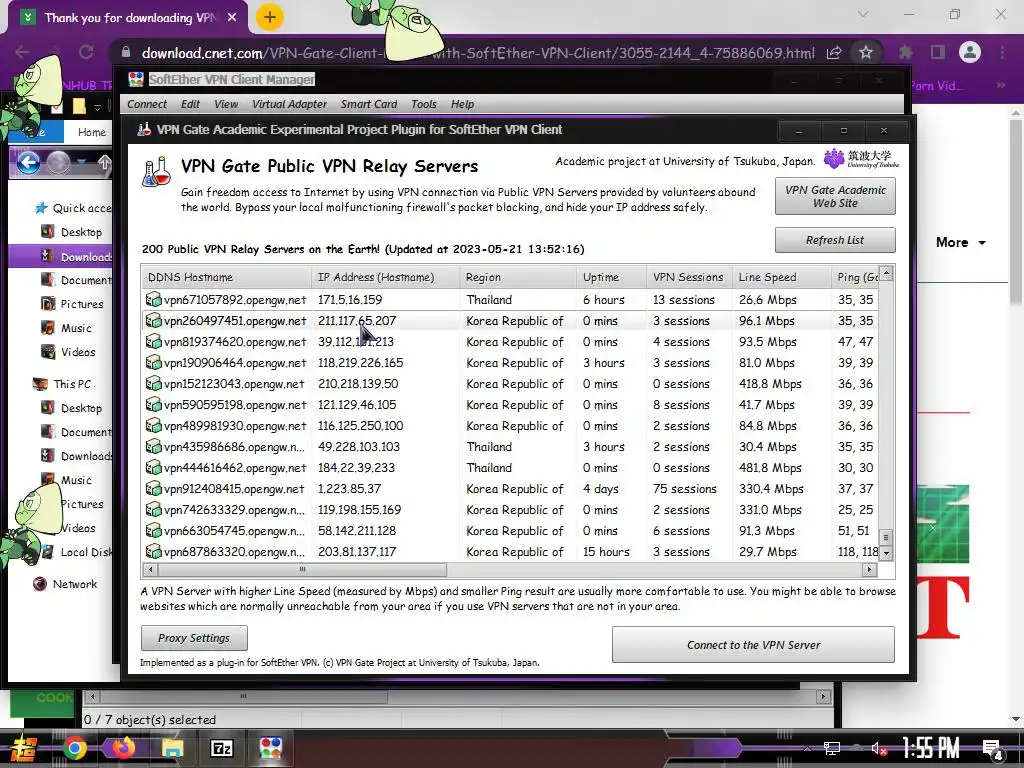Expand the More dropdown on webpage
1024x768 pixels.
961,242
